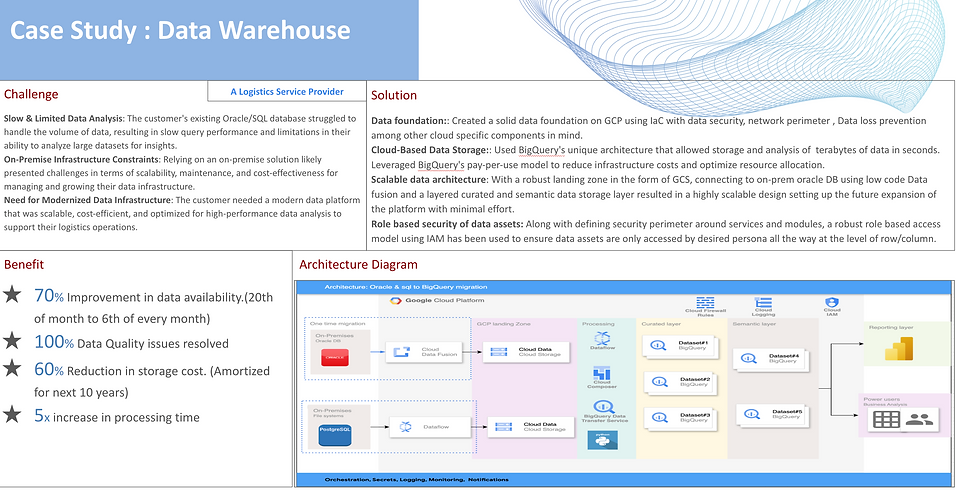Click the Power BI icon in the Reporting layer

pyautogui.click(x=897, y=349)
